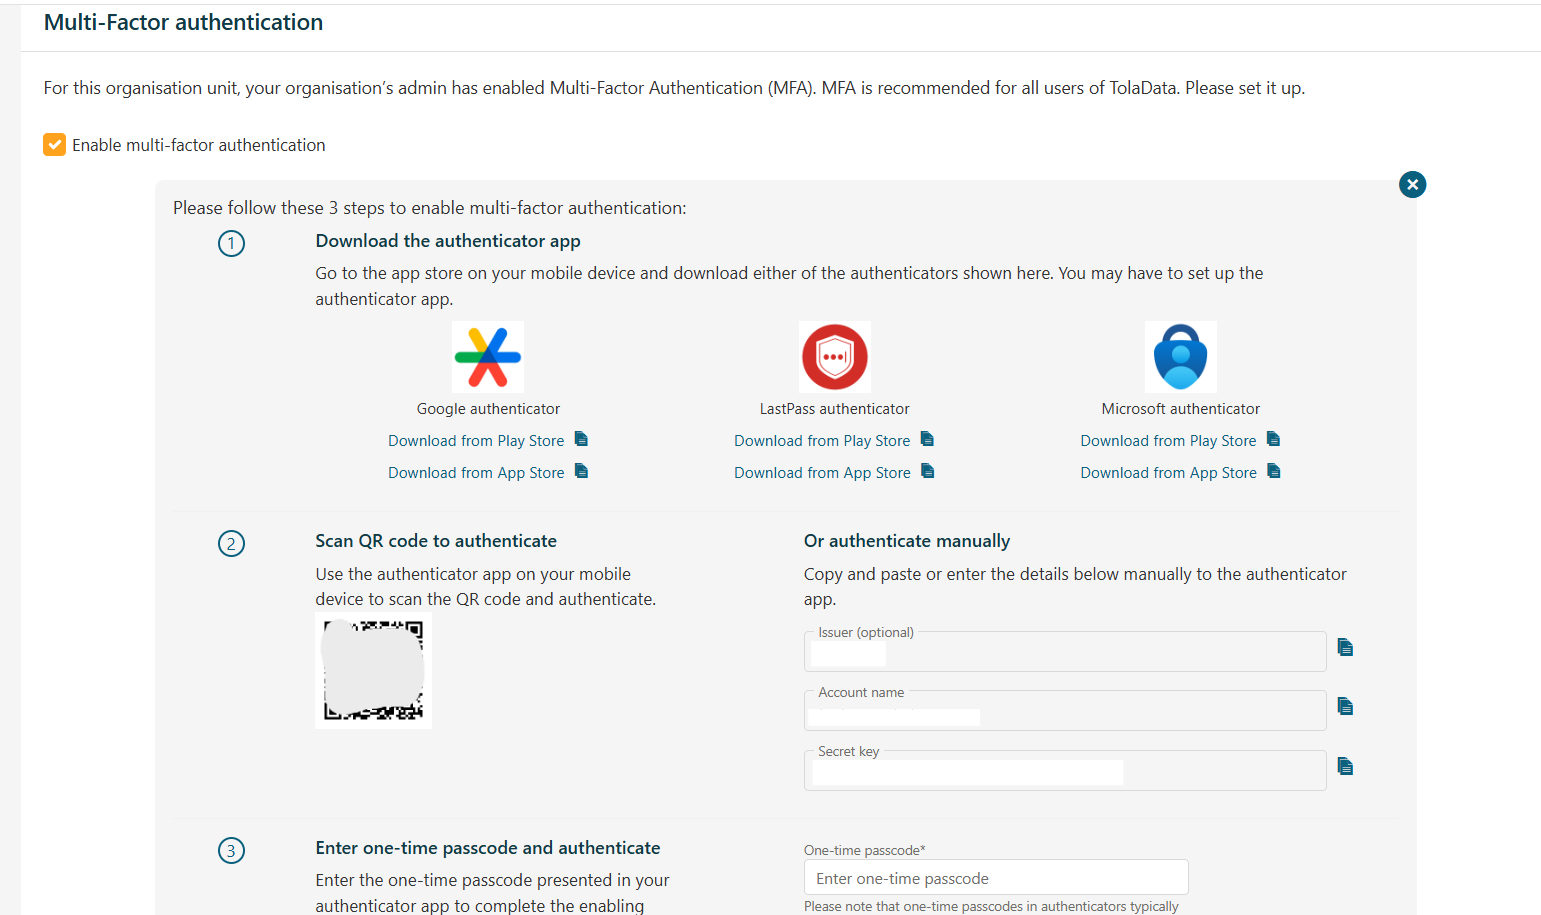
Task: Copy the Issuer field value
Action: (1345, 648)
